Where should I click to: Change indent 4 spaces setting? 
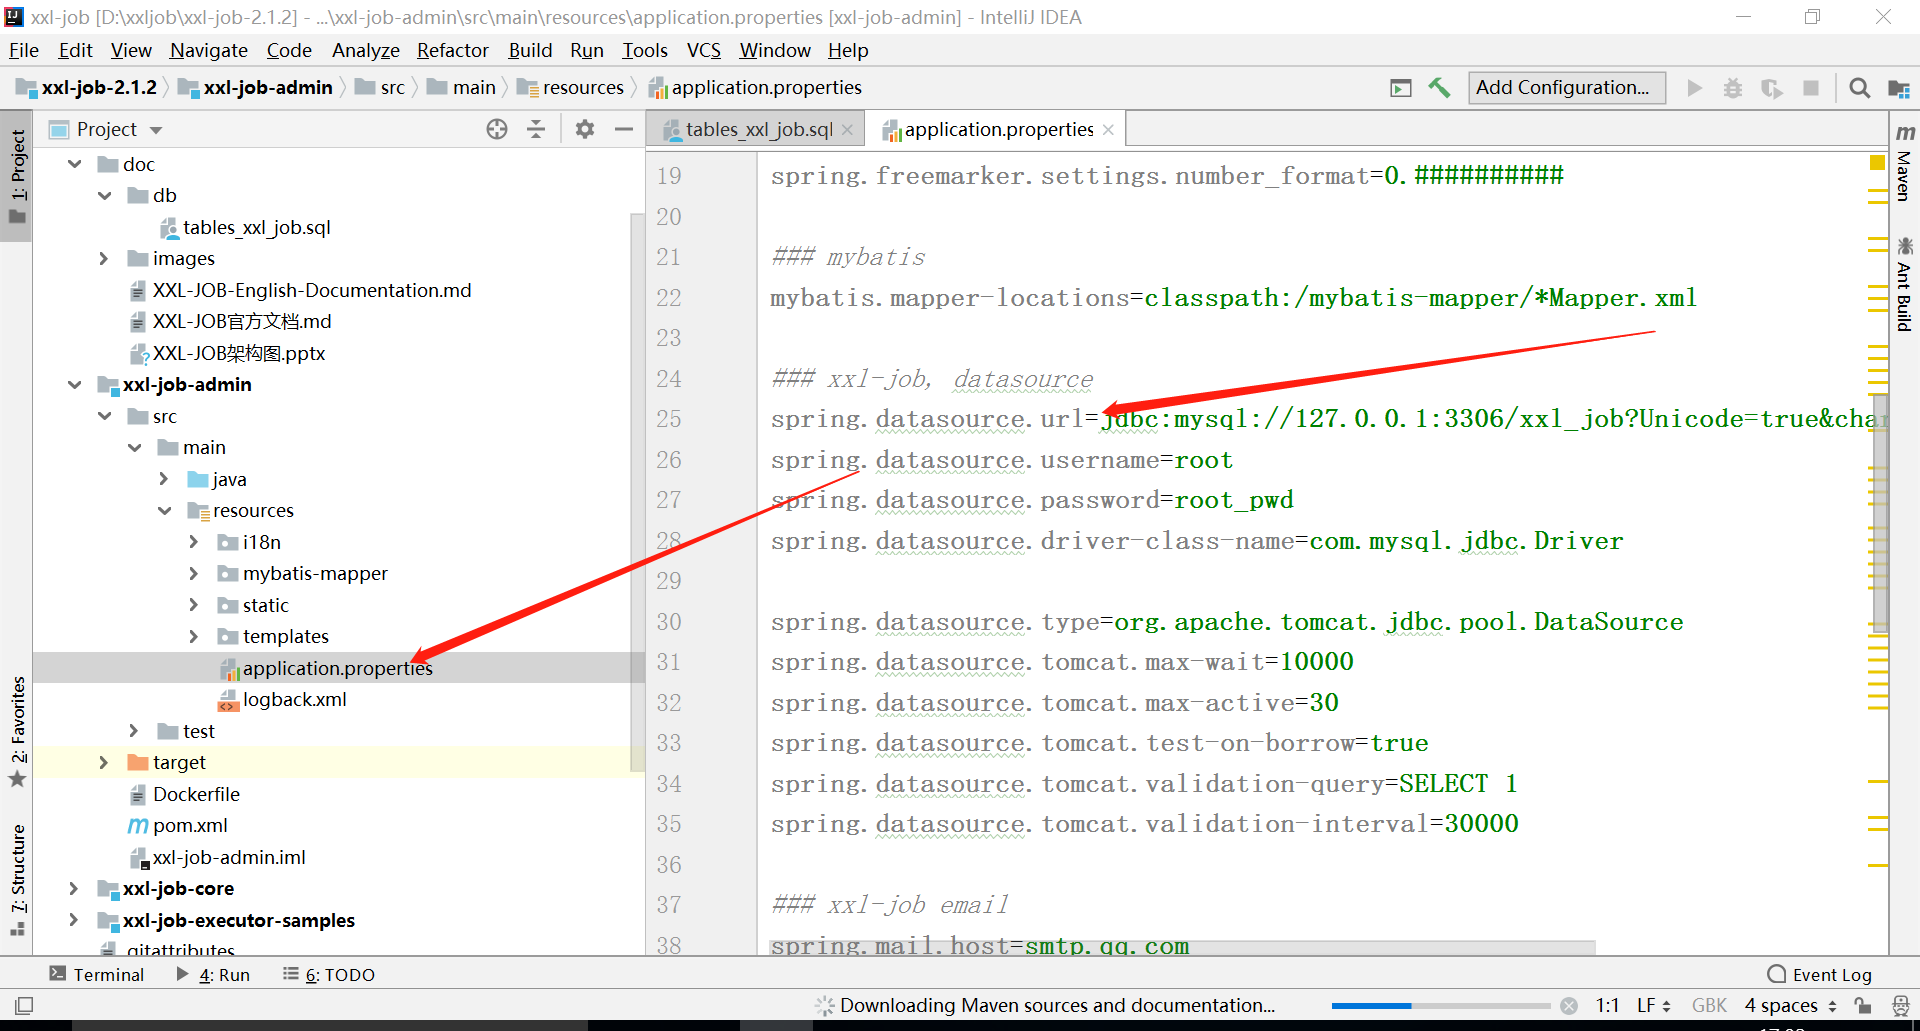[x=1791, y=1006]
